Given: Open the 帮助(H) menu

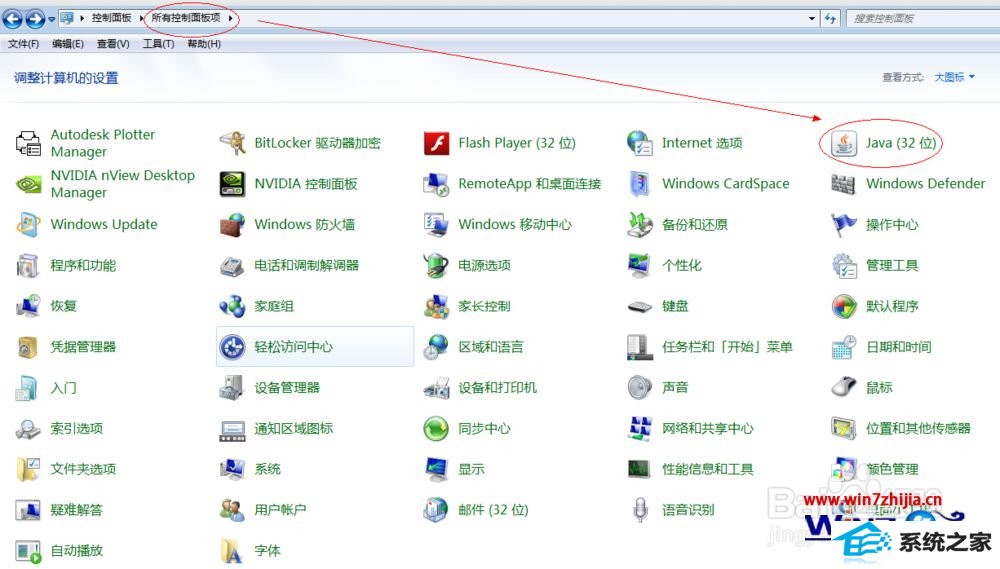Looking at the screenshot, I should tap(204, 44).
